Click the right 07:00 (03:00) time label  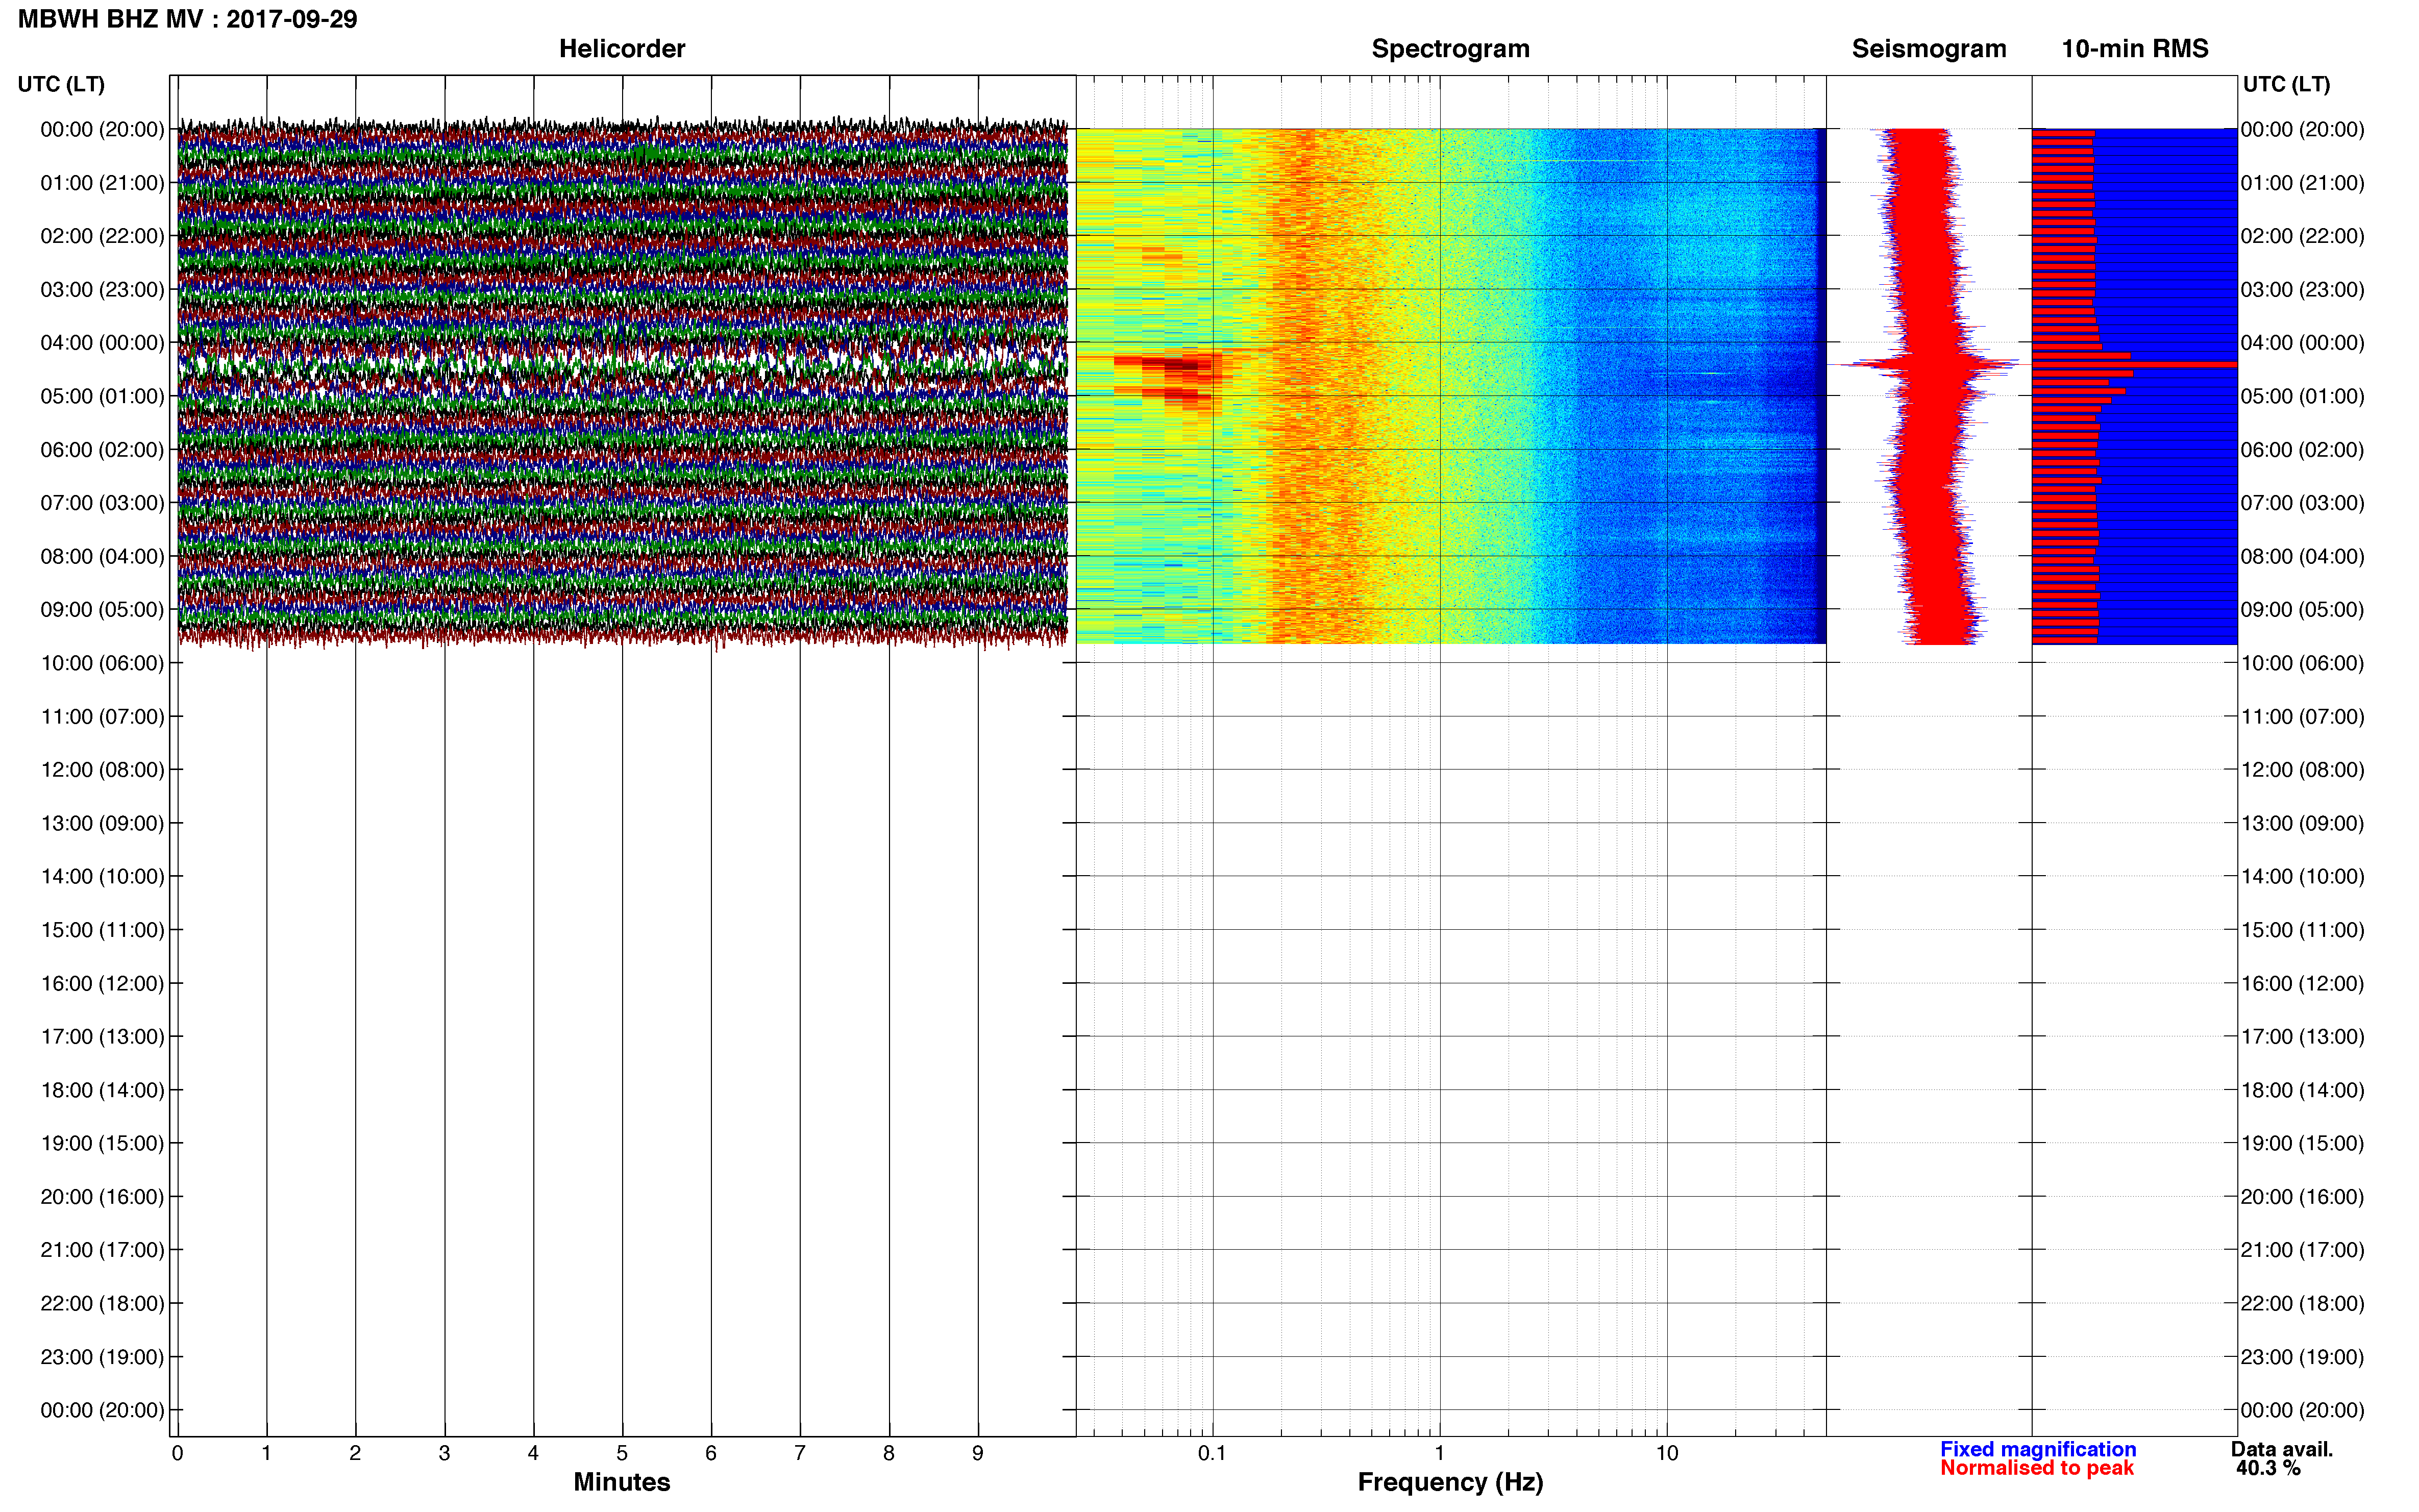pyautogui.click(x=2302, y=503)
